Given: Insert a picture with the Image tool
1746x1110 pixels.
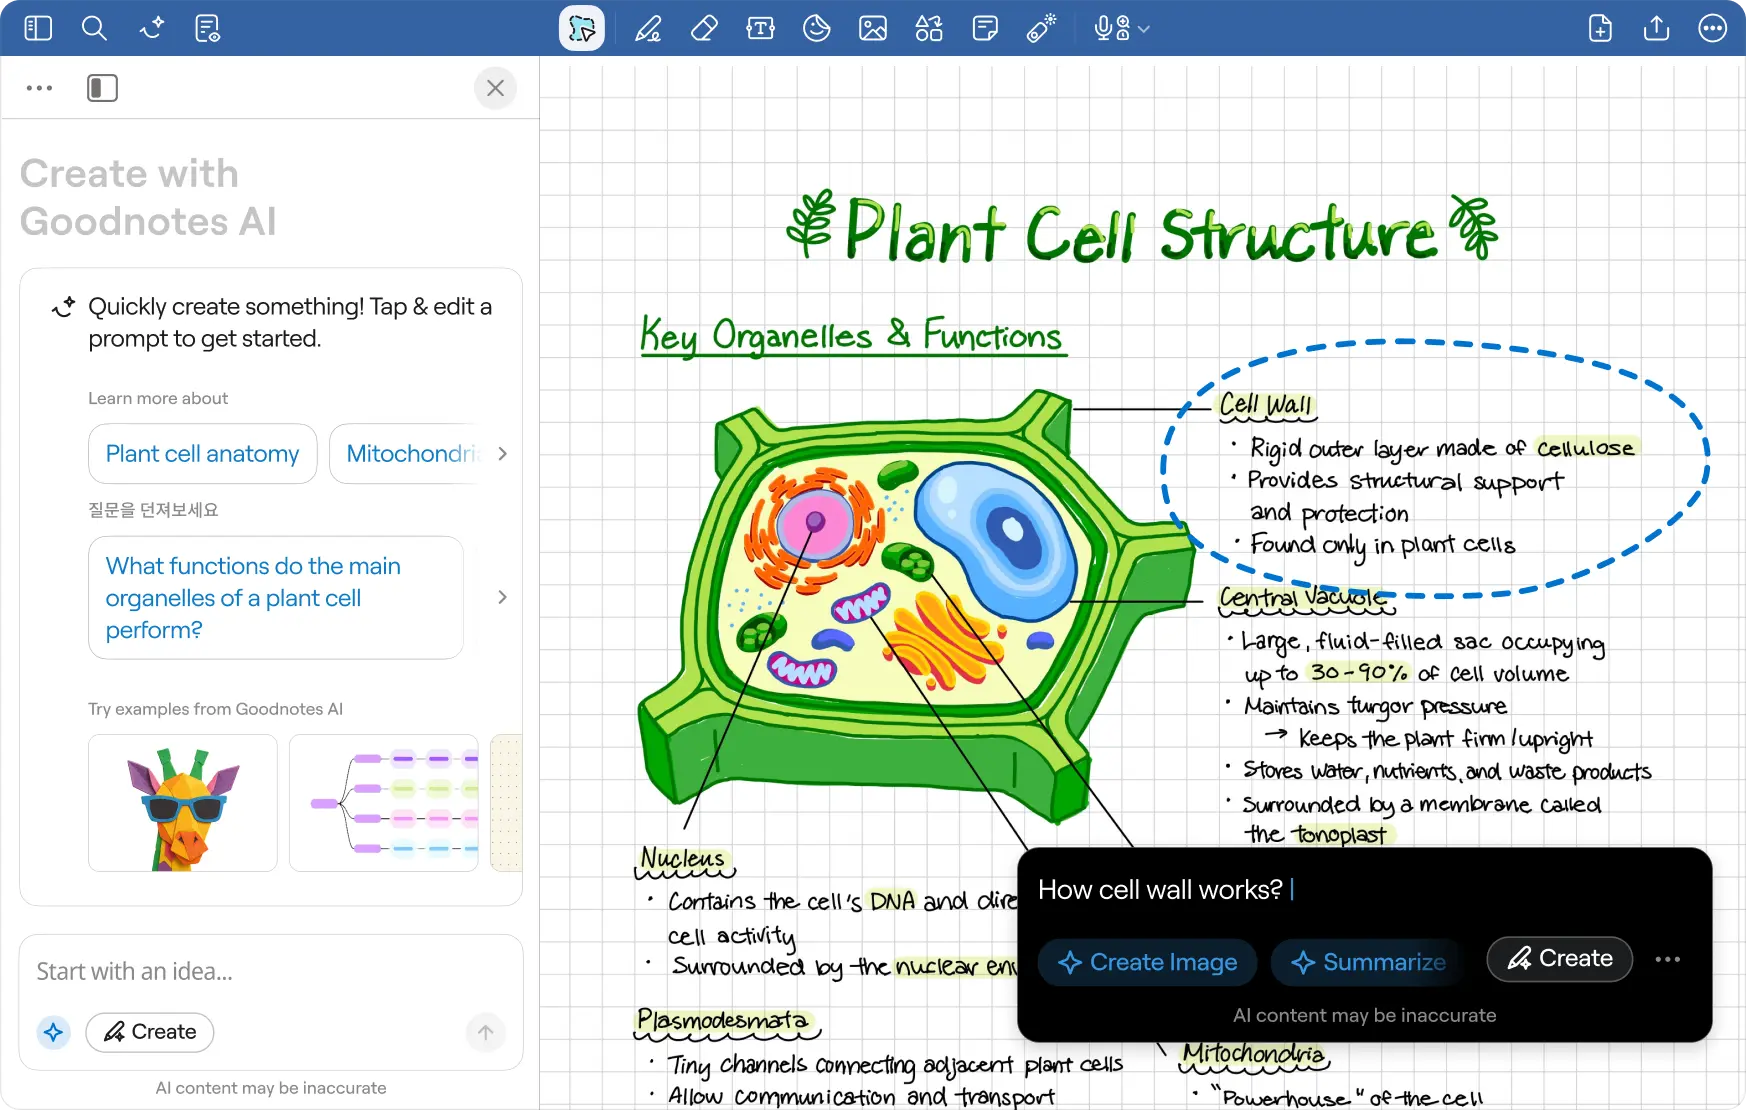Looking at the screenshot, I should point(873,28).
